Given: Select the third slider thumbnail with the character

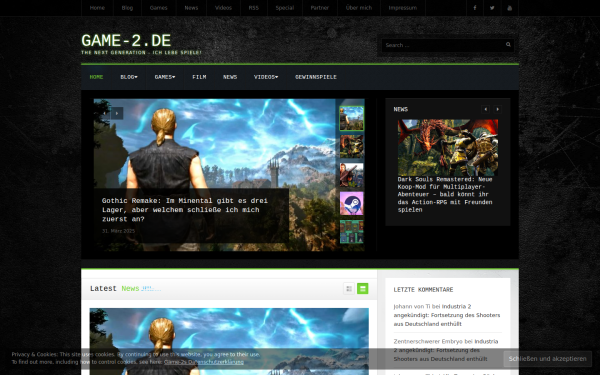Looking at the screenshot, I should [x=352, y=175].
